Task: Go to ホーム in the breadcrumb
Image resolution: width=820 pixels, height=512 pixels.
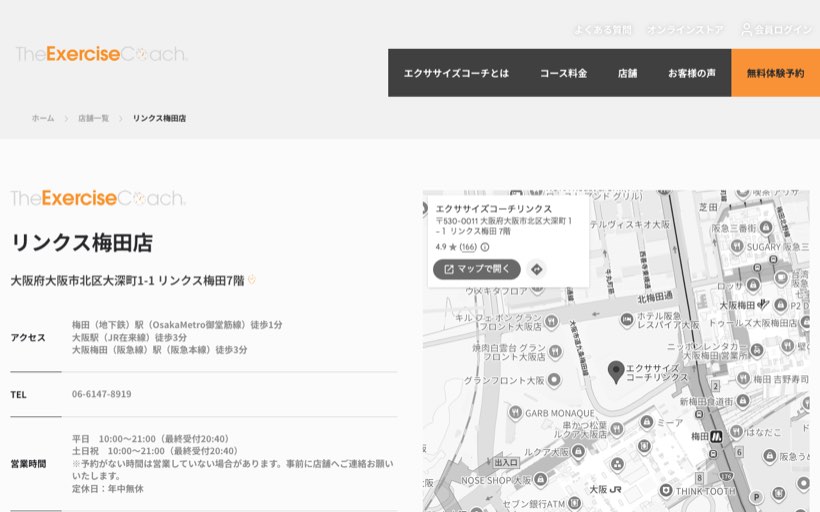Action: pos(43,118)
